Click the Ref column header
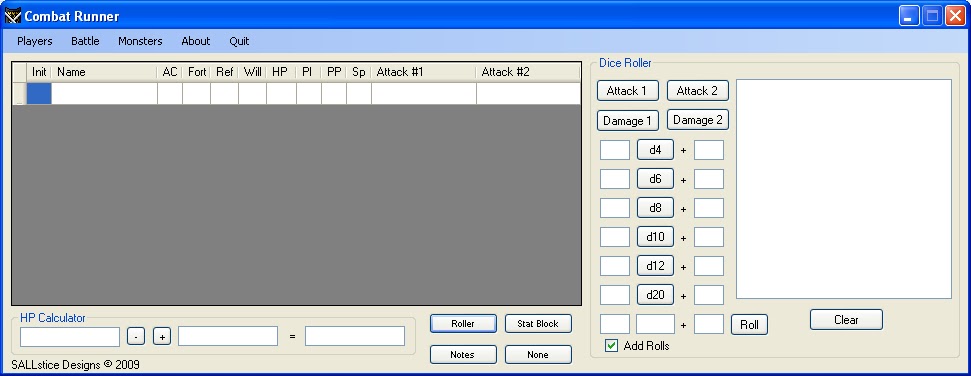971x376 pixels. pos(224,72)
